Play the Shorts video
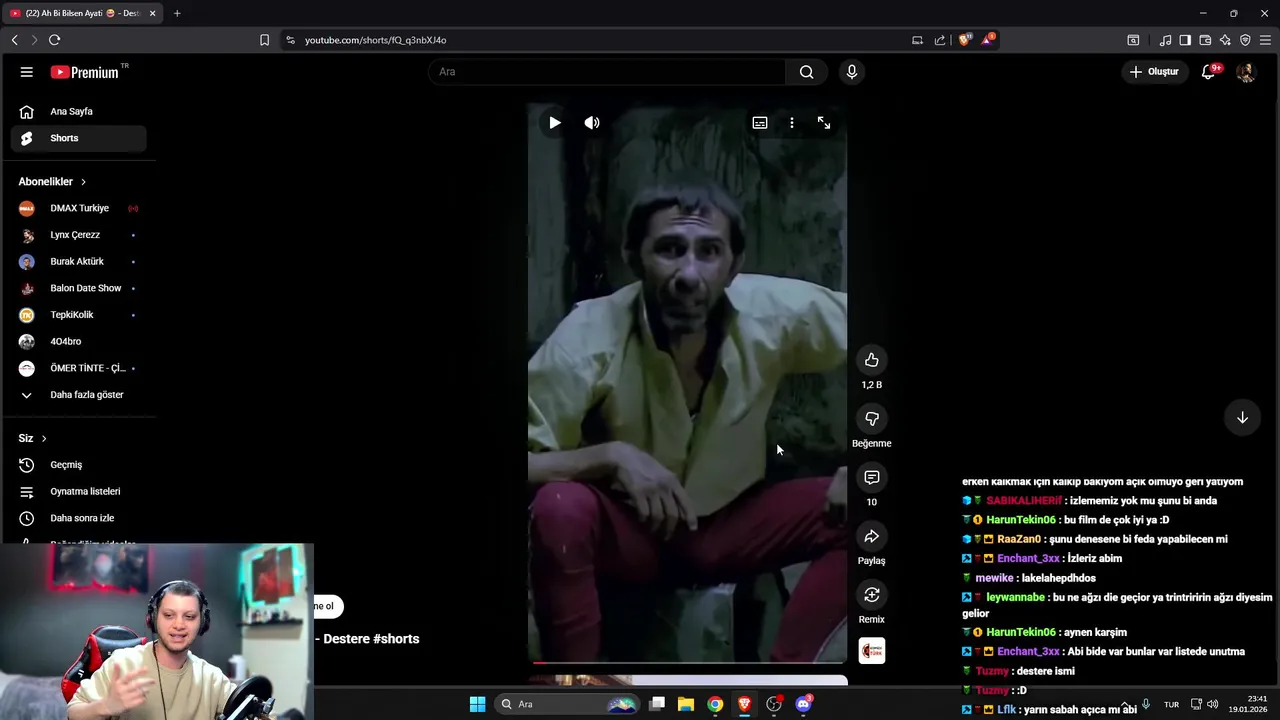This screenshot has height=720, width=1280. click(x=555, y=123)
